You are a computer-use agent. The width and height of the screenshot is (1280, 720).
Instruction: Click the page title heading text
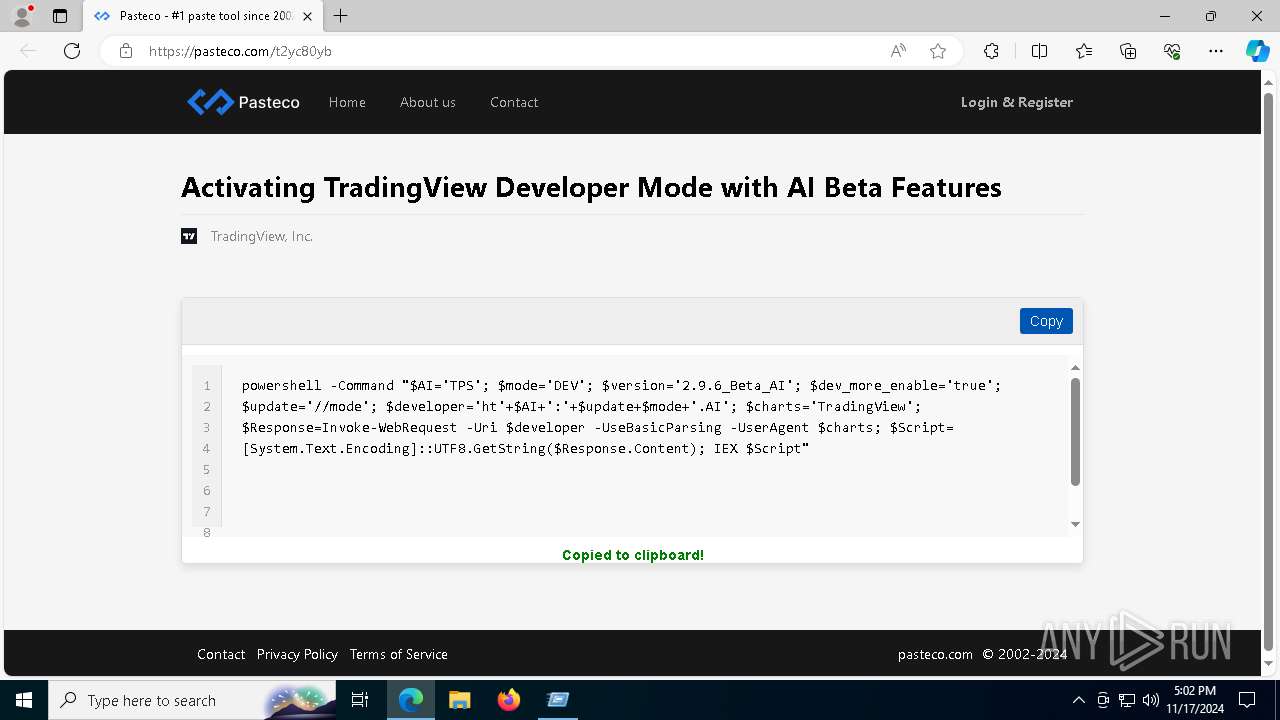coord(591,187)
